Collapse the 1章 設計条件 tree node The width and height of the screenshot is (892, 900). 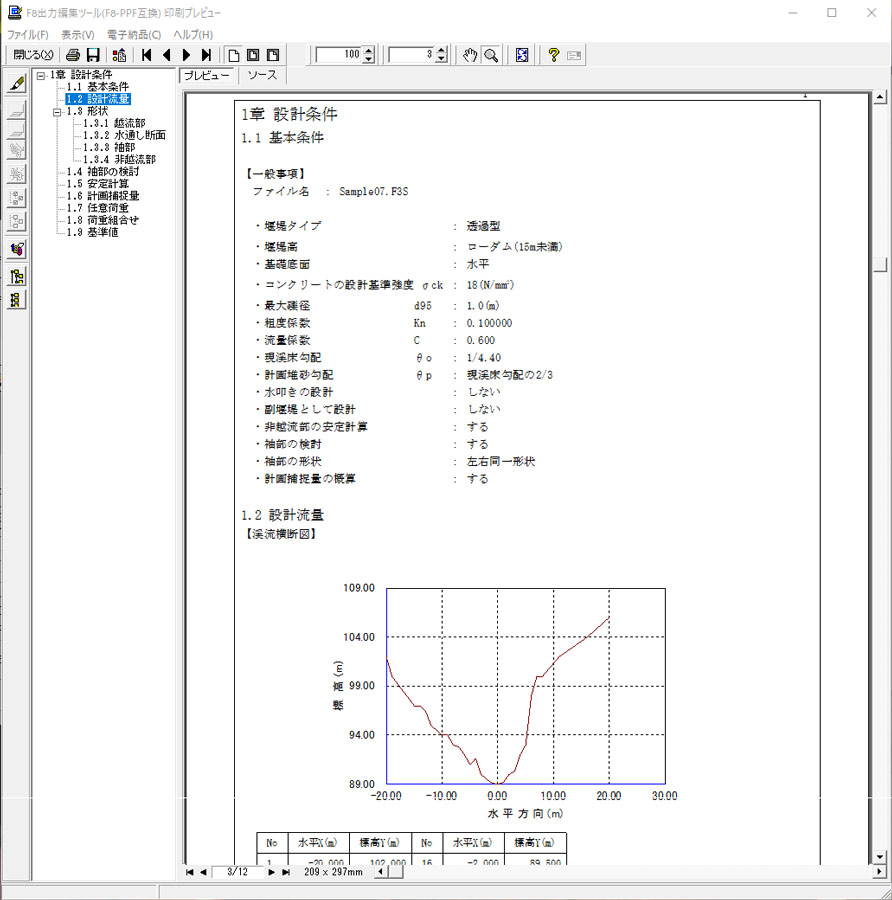[40, 75]
